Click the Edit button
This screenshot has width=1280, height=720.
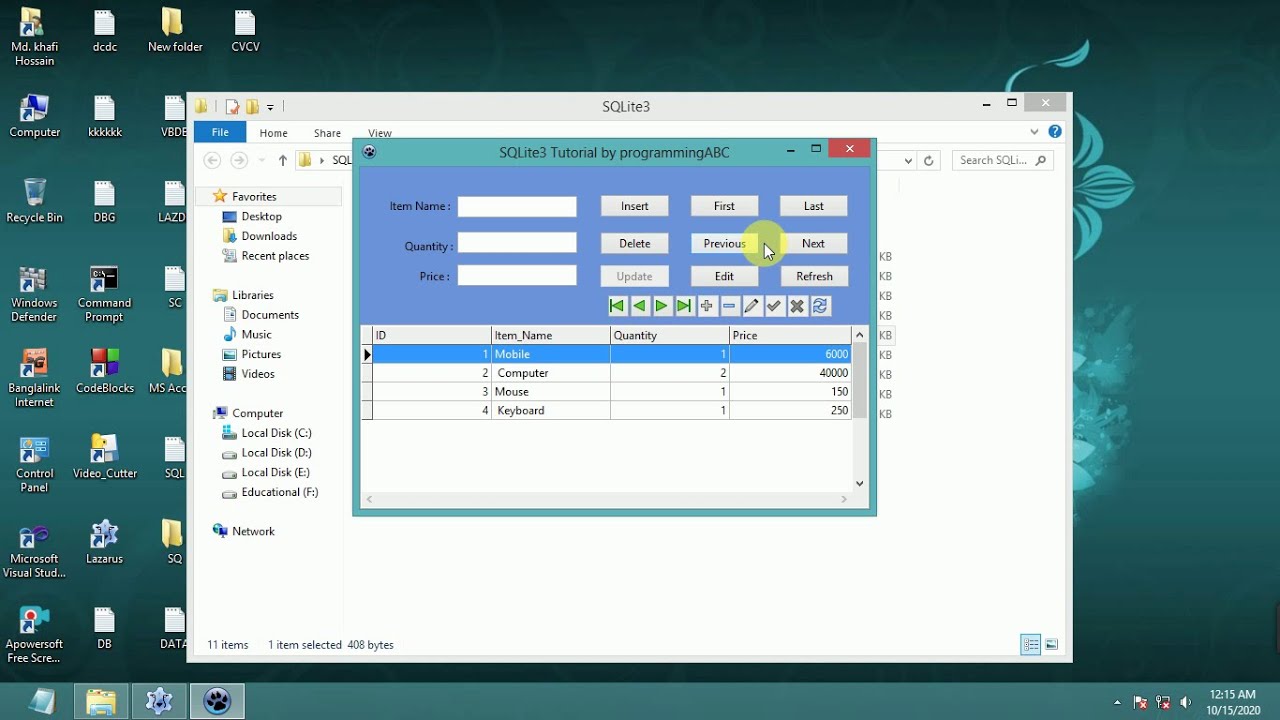click(724, 276)
